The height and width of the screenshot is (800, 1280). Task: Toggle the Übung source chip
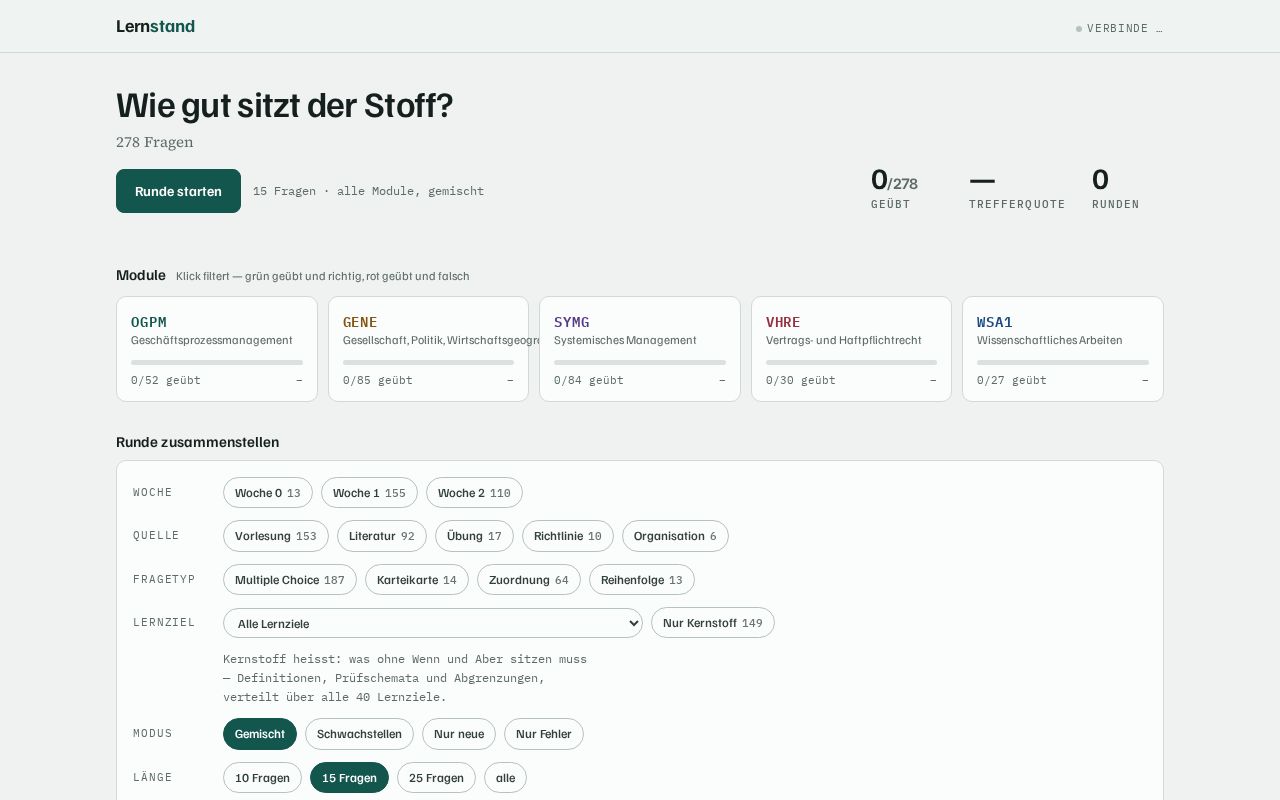point(474,536)
